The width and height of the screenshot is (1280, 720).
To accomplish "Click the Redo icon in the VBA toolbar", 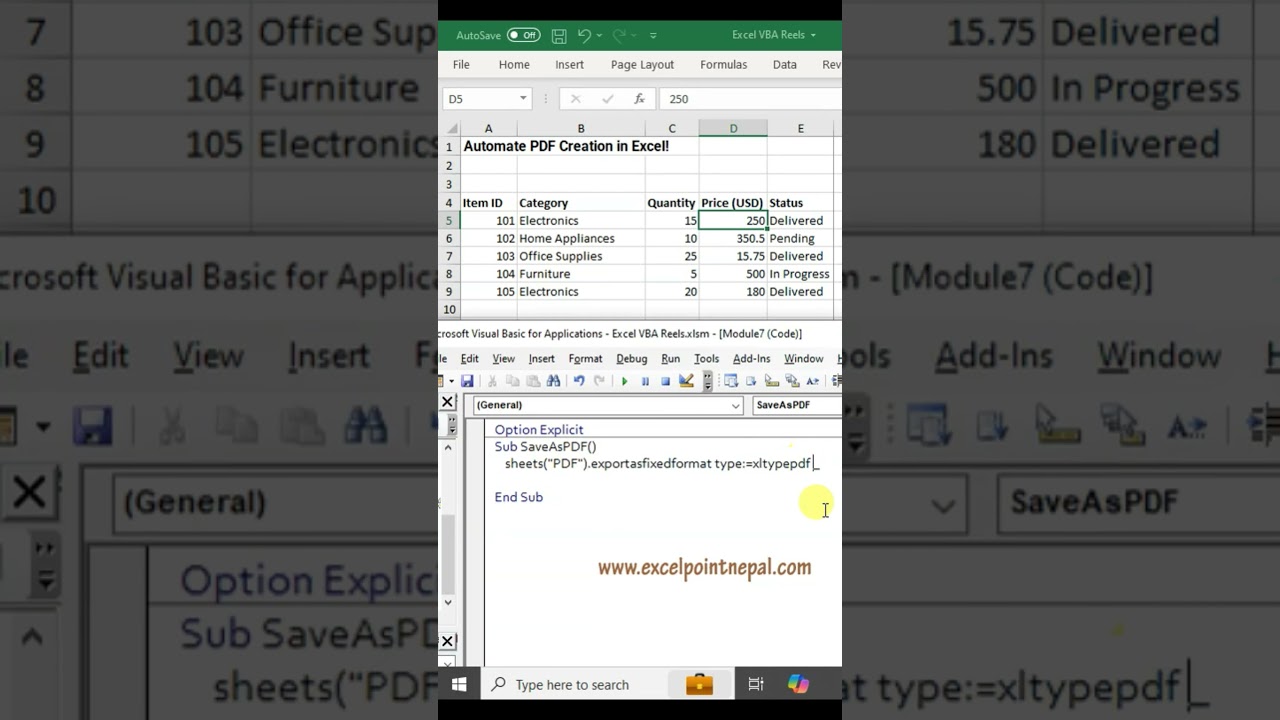I will pyautogui.click(x=599, y=381).
